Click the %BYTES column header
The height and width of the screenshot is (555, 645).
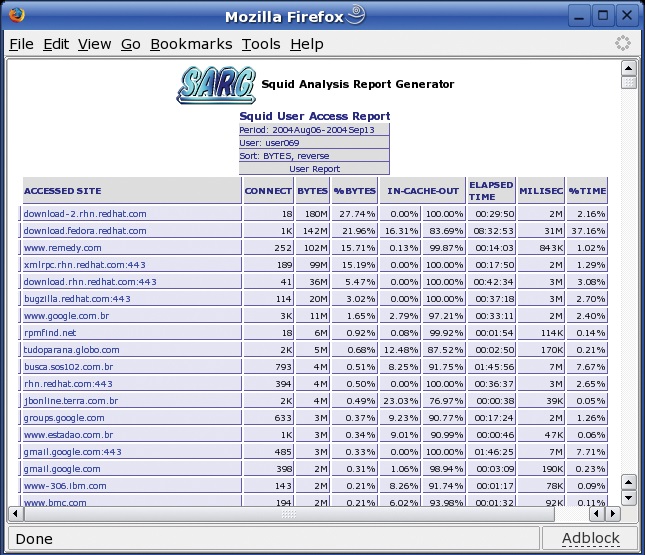(355, 190)
